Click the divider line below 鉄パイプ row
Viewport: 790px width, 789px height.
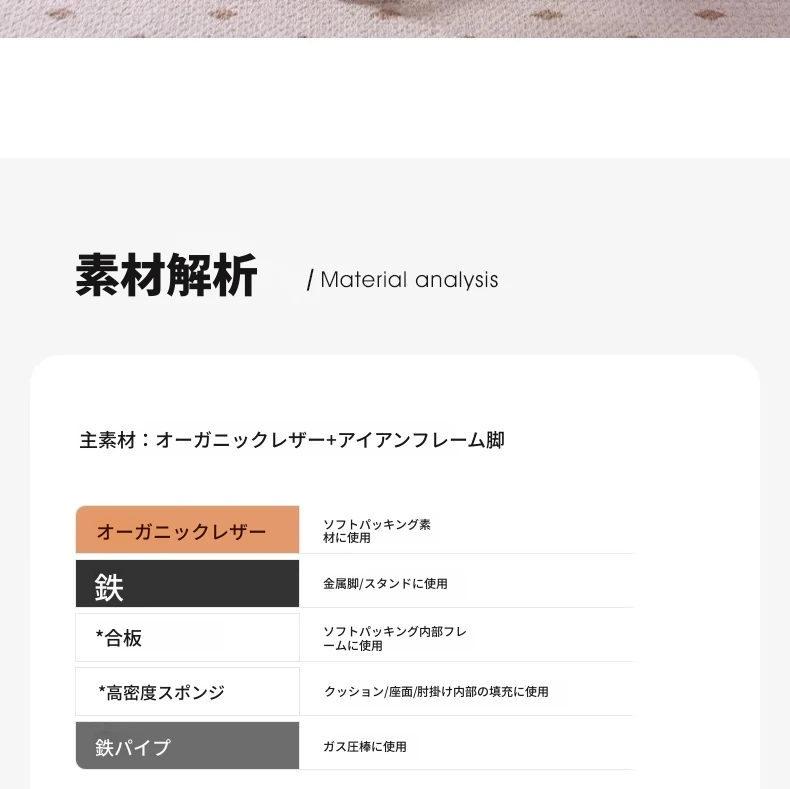click(466, 769)
